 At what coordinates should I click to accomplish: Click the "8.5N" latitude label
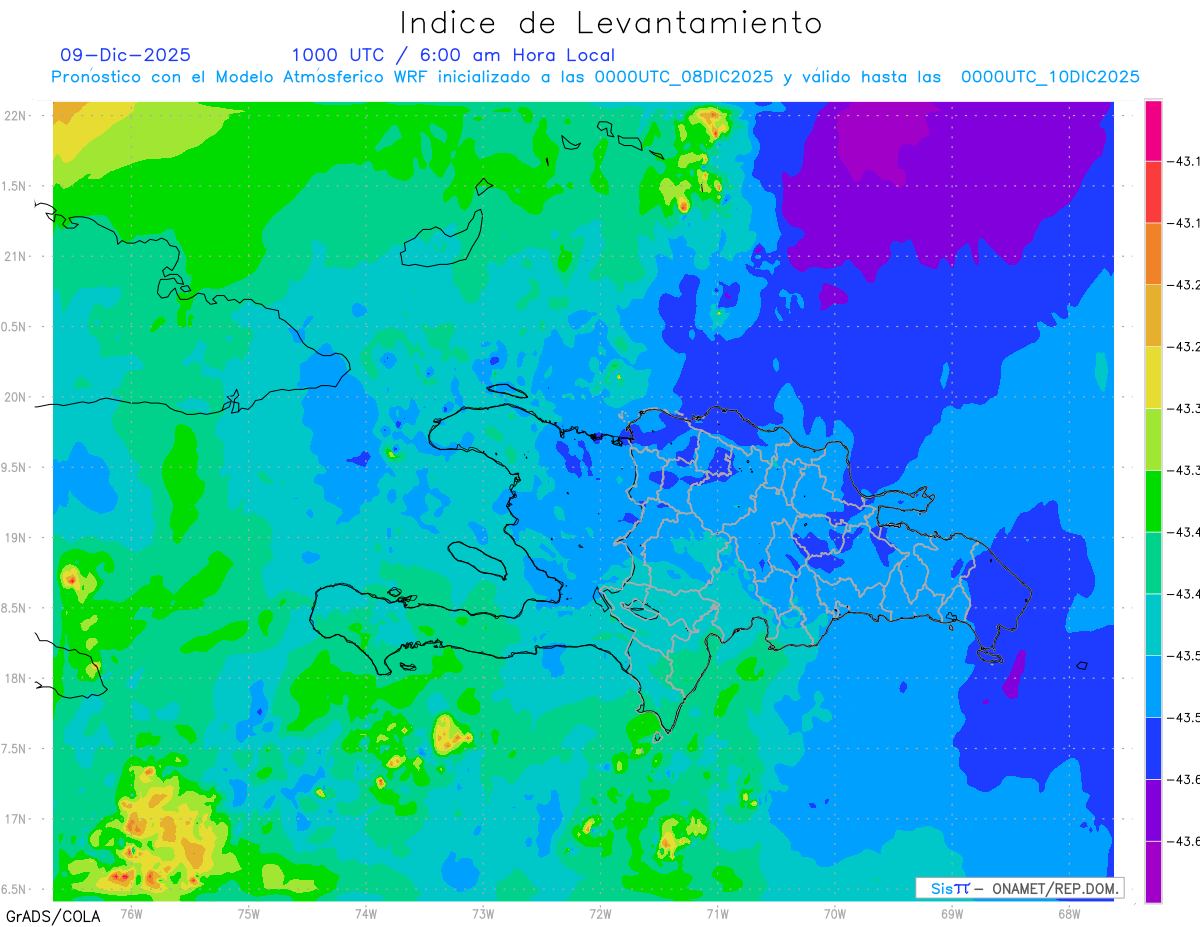point(15,608)
